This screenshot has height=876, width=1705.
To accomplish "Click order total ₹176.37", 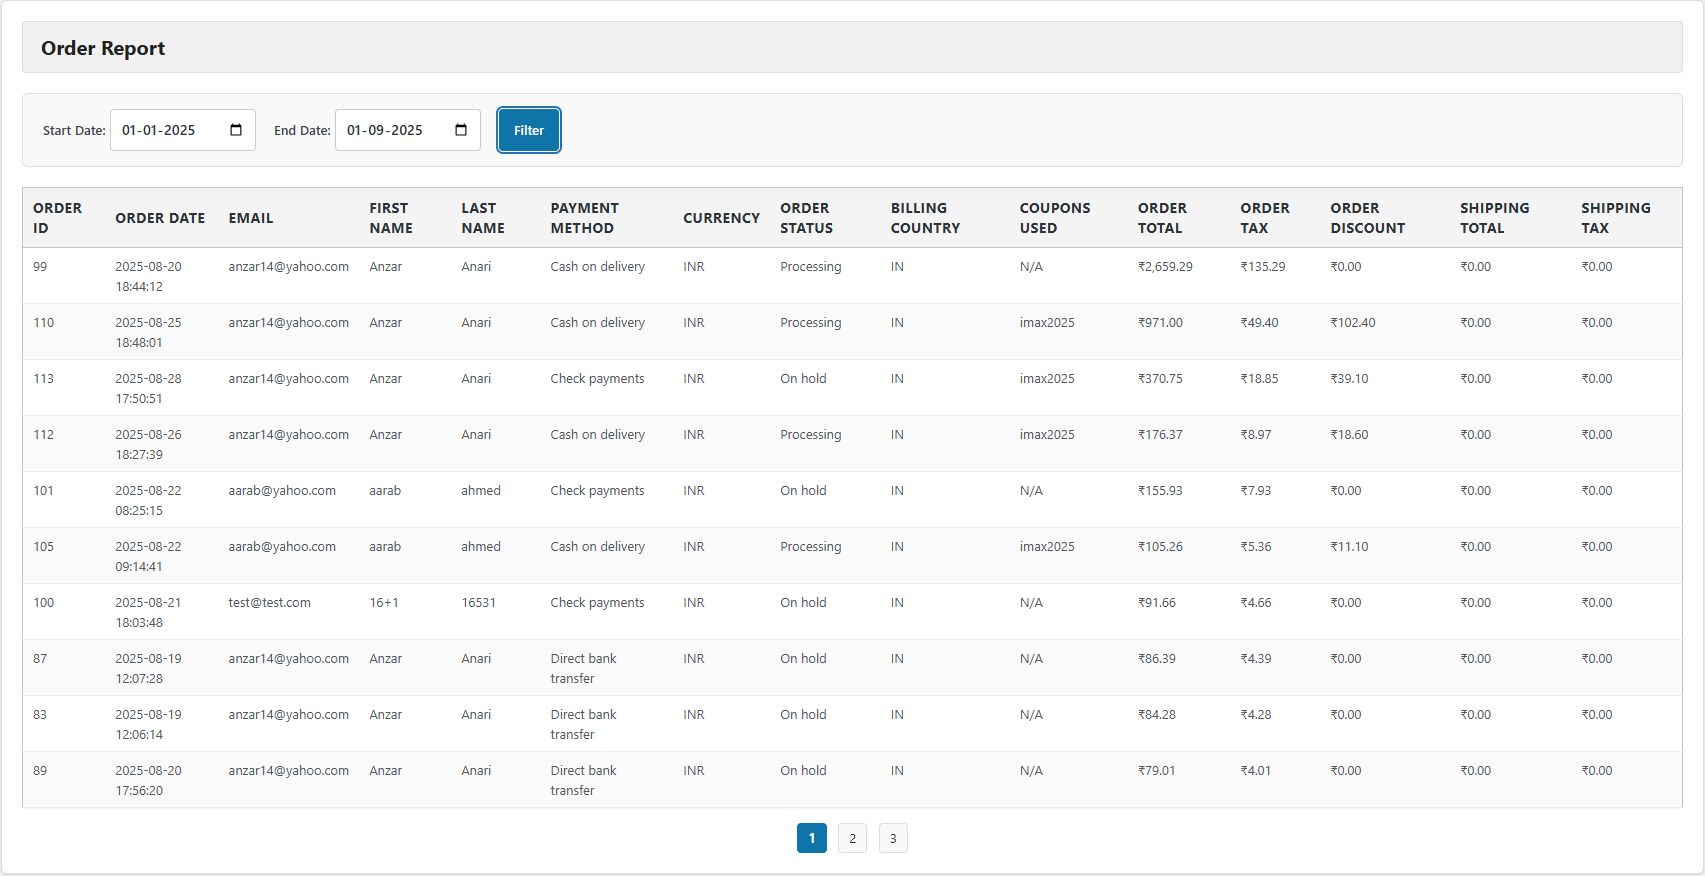I will [x=1160, y=435].
